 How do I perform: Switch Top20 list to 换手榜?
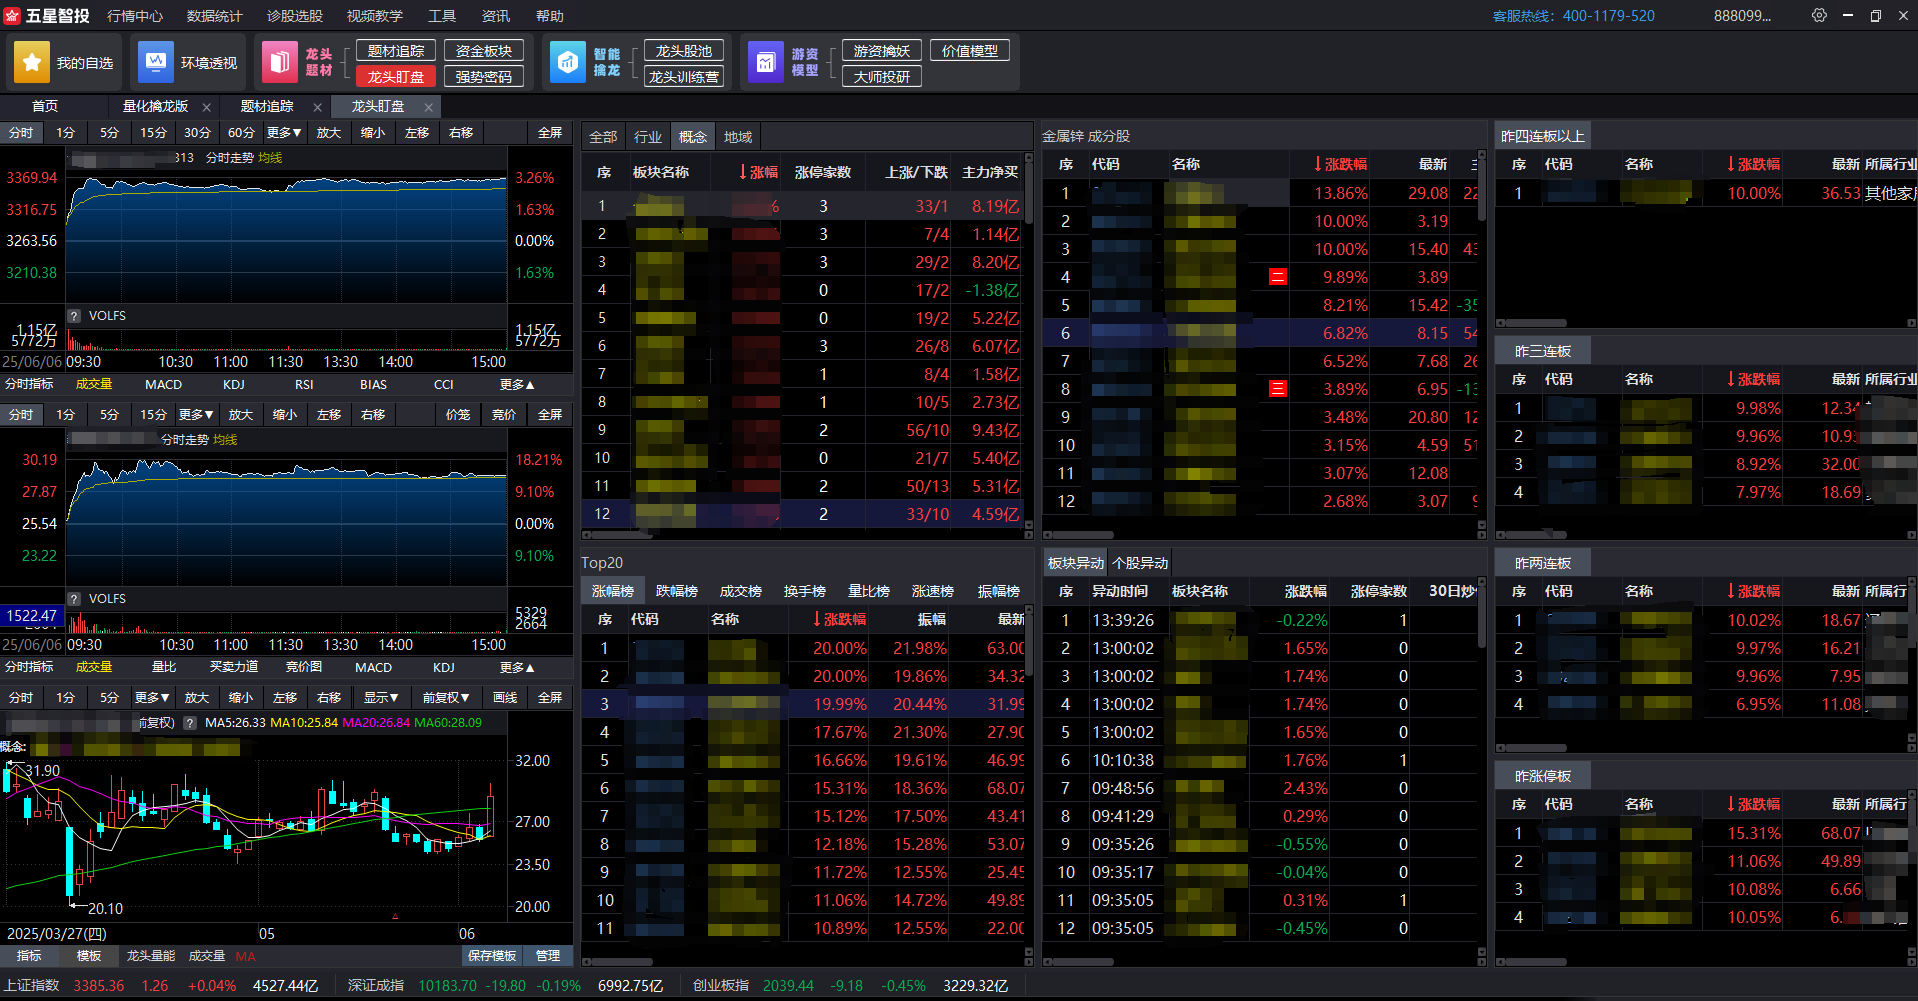pos(805,591)
